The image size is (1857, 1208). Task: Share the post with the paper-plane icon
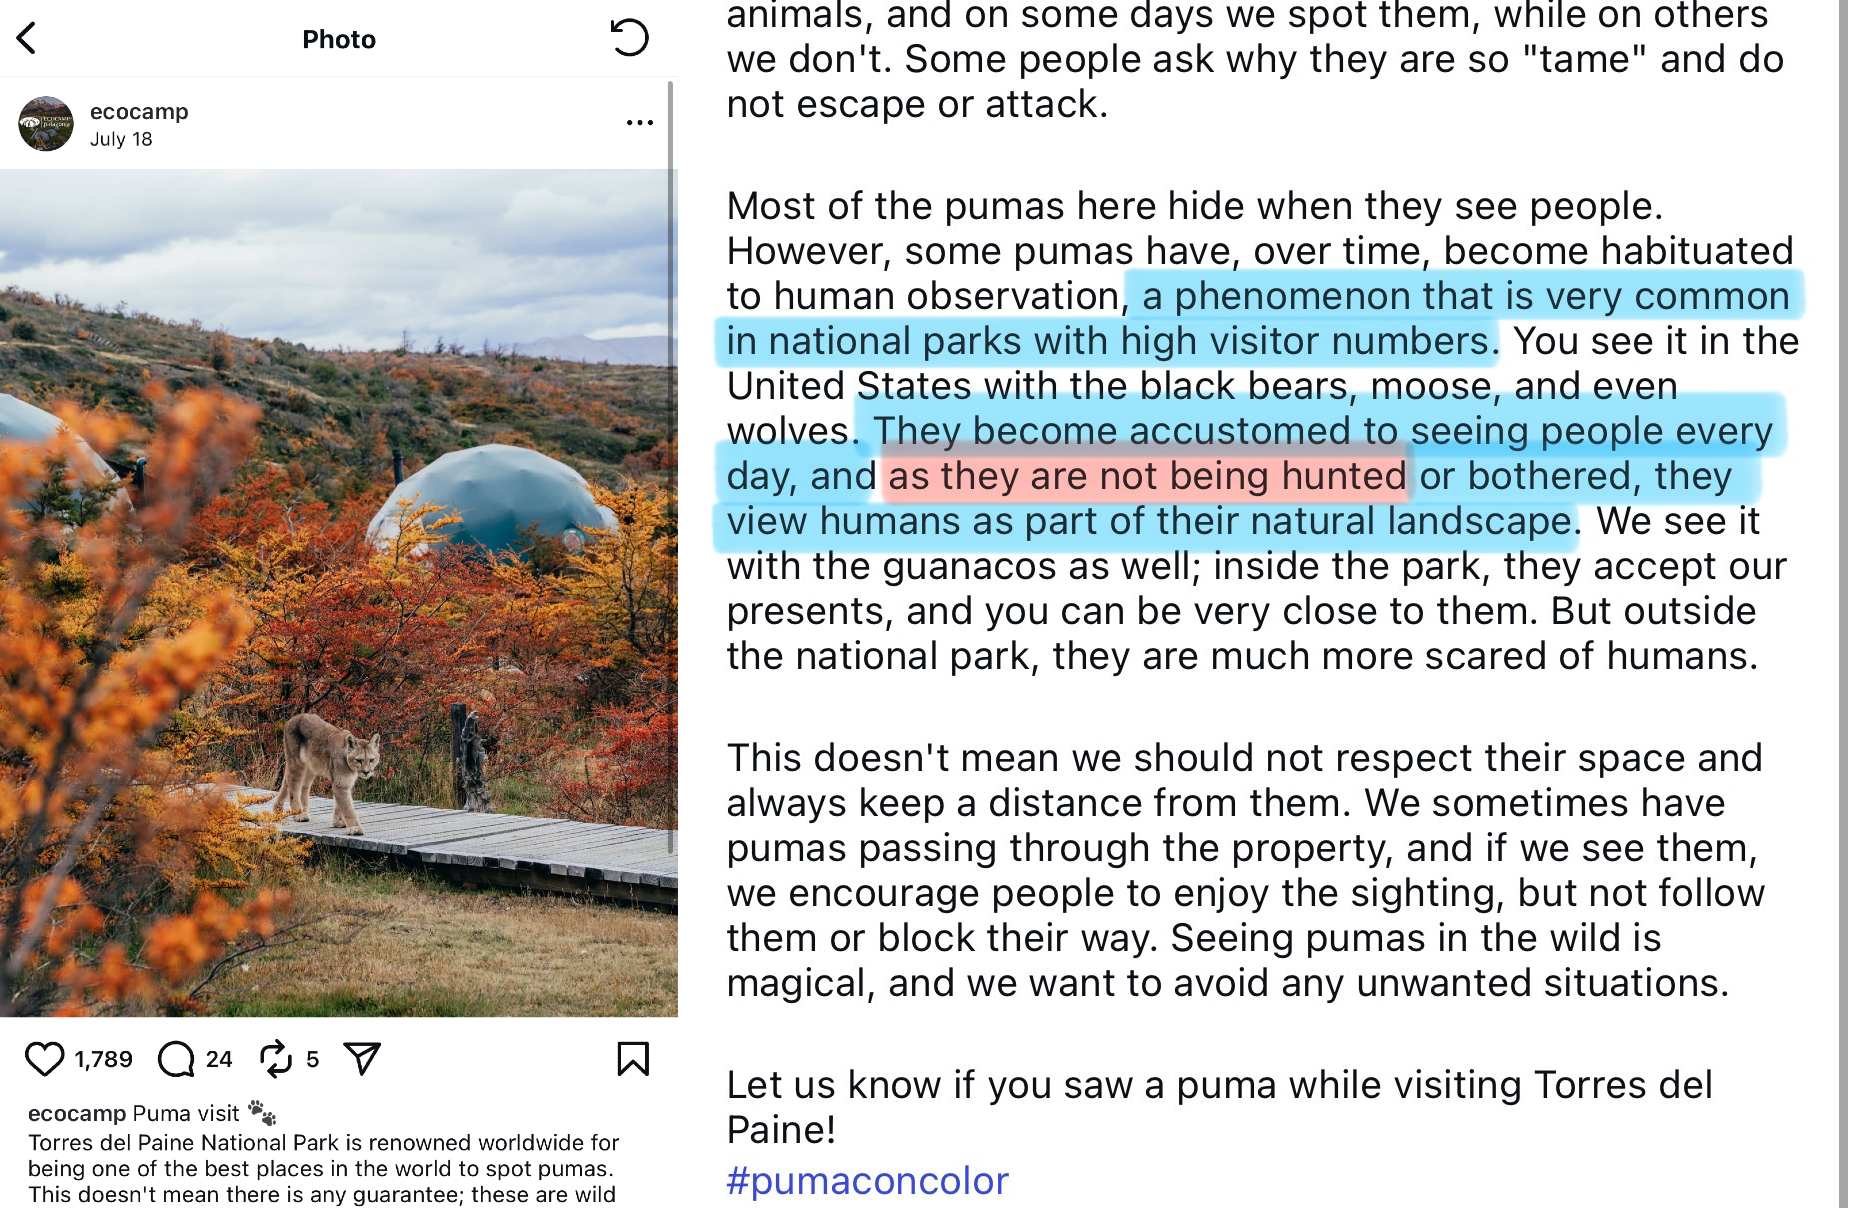pos(362,1058)
